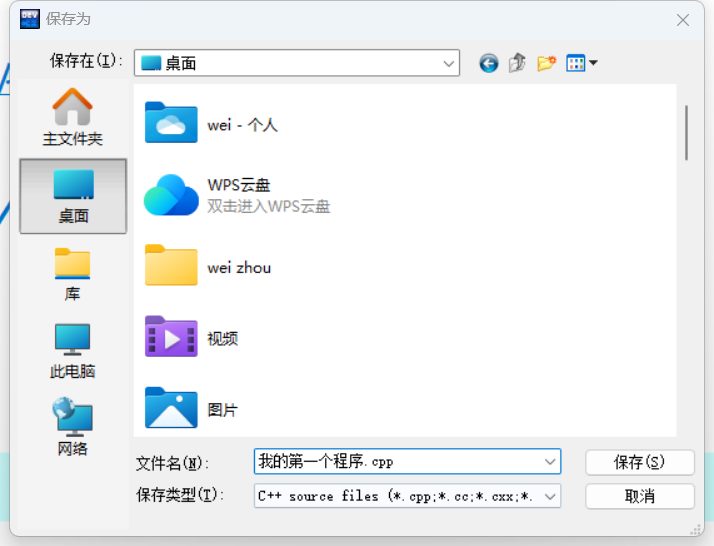Create a new folder
714x546 pixels.
click(x=546, y=63)
